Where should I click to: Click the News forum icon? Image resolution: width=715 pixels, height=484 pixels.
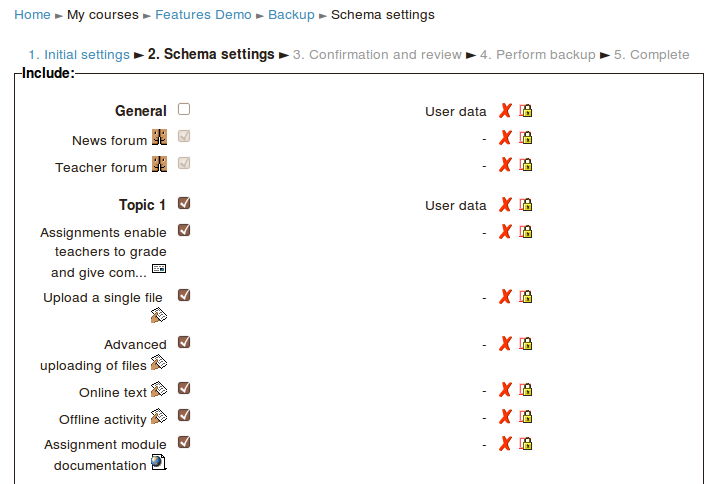159,137
